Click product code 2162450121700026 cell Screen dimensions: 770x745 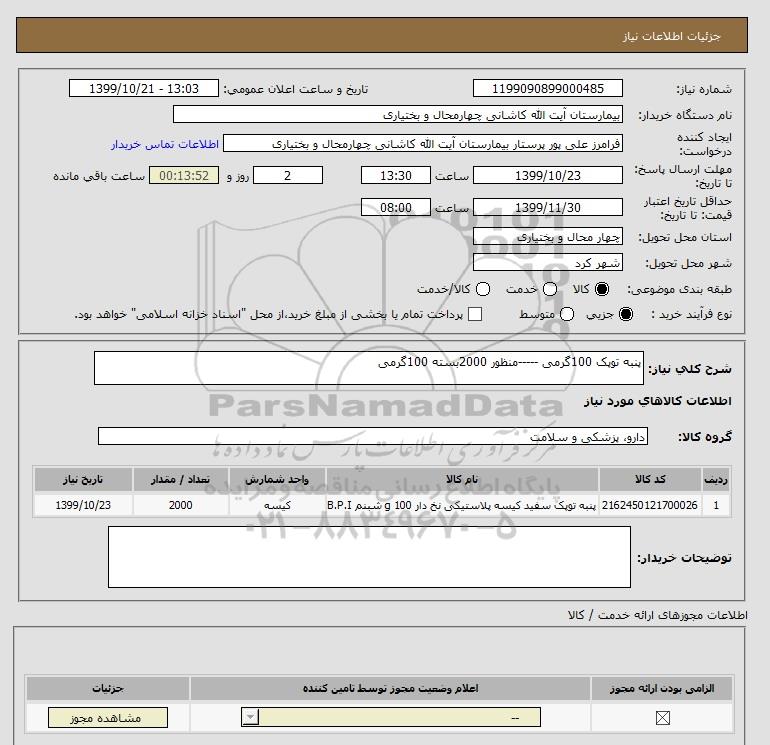point(650,505)
